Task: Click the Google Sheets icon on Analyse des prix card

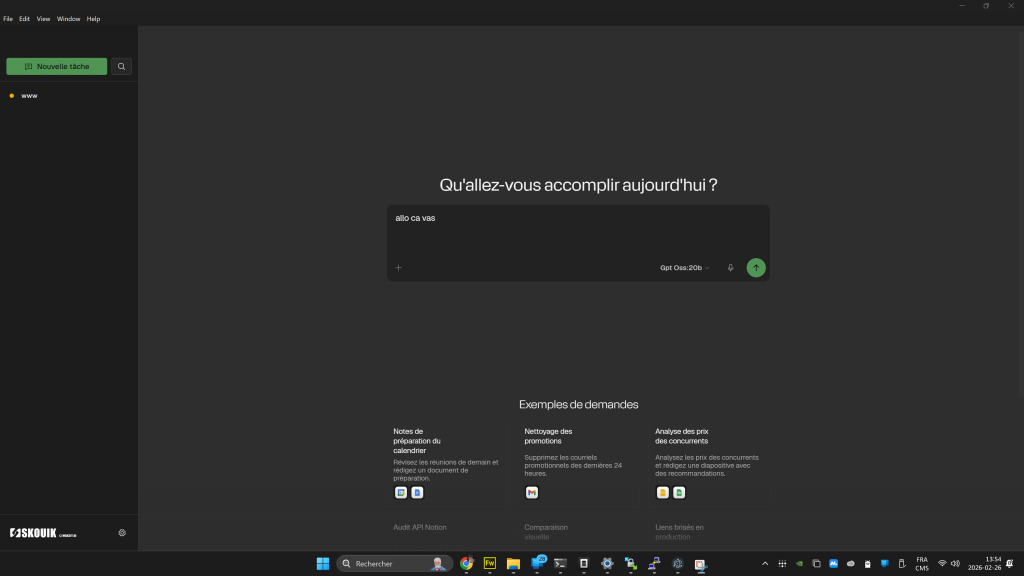Action: [x=679, y=492]
